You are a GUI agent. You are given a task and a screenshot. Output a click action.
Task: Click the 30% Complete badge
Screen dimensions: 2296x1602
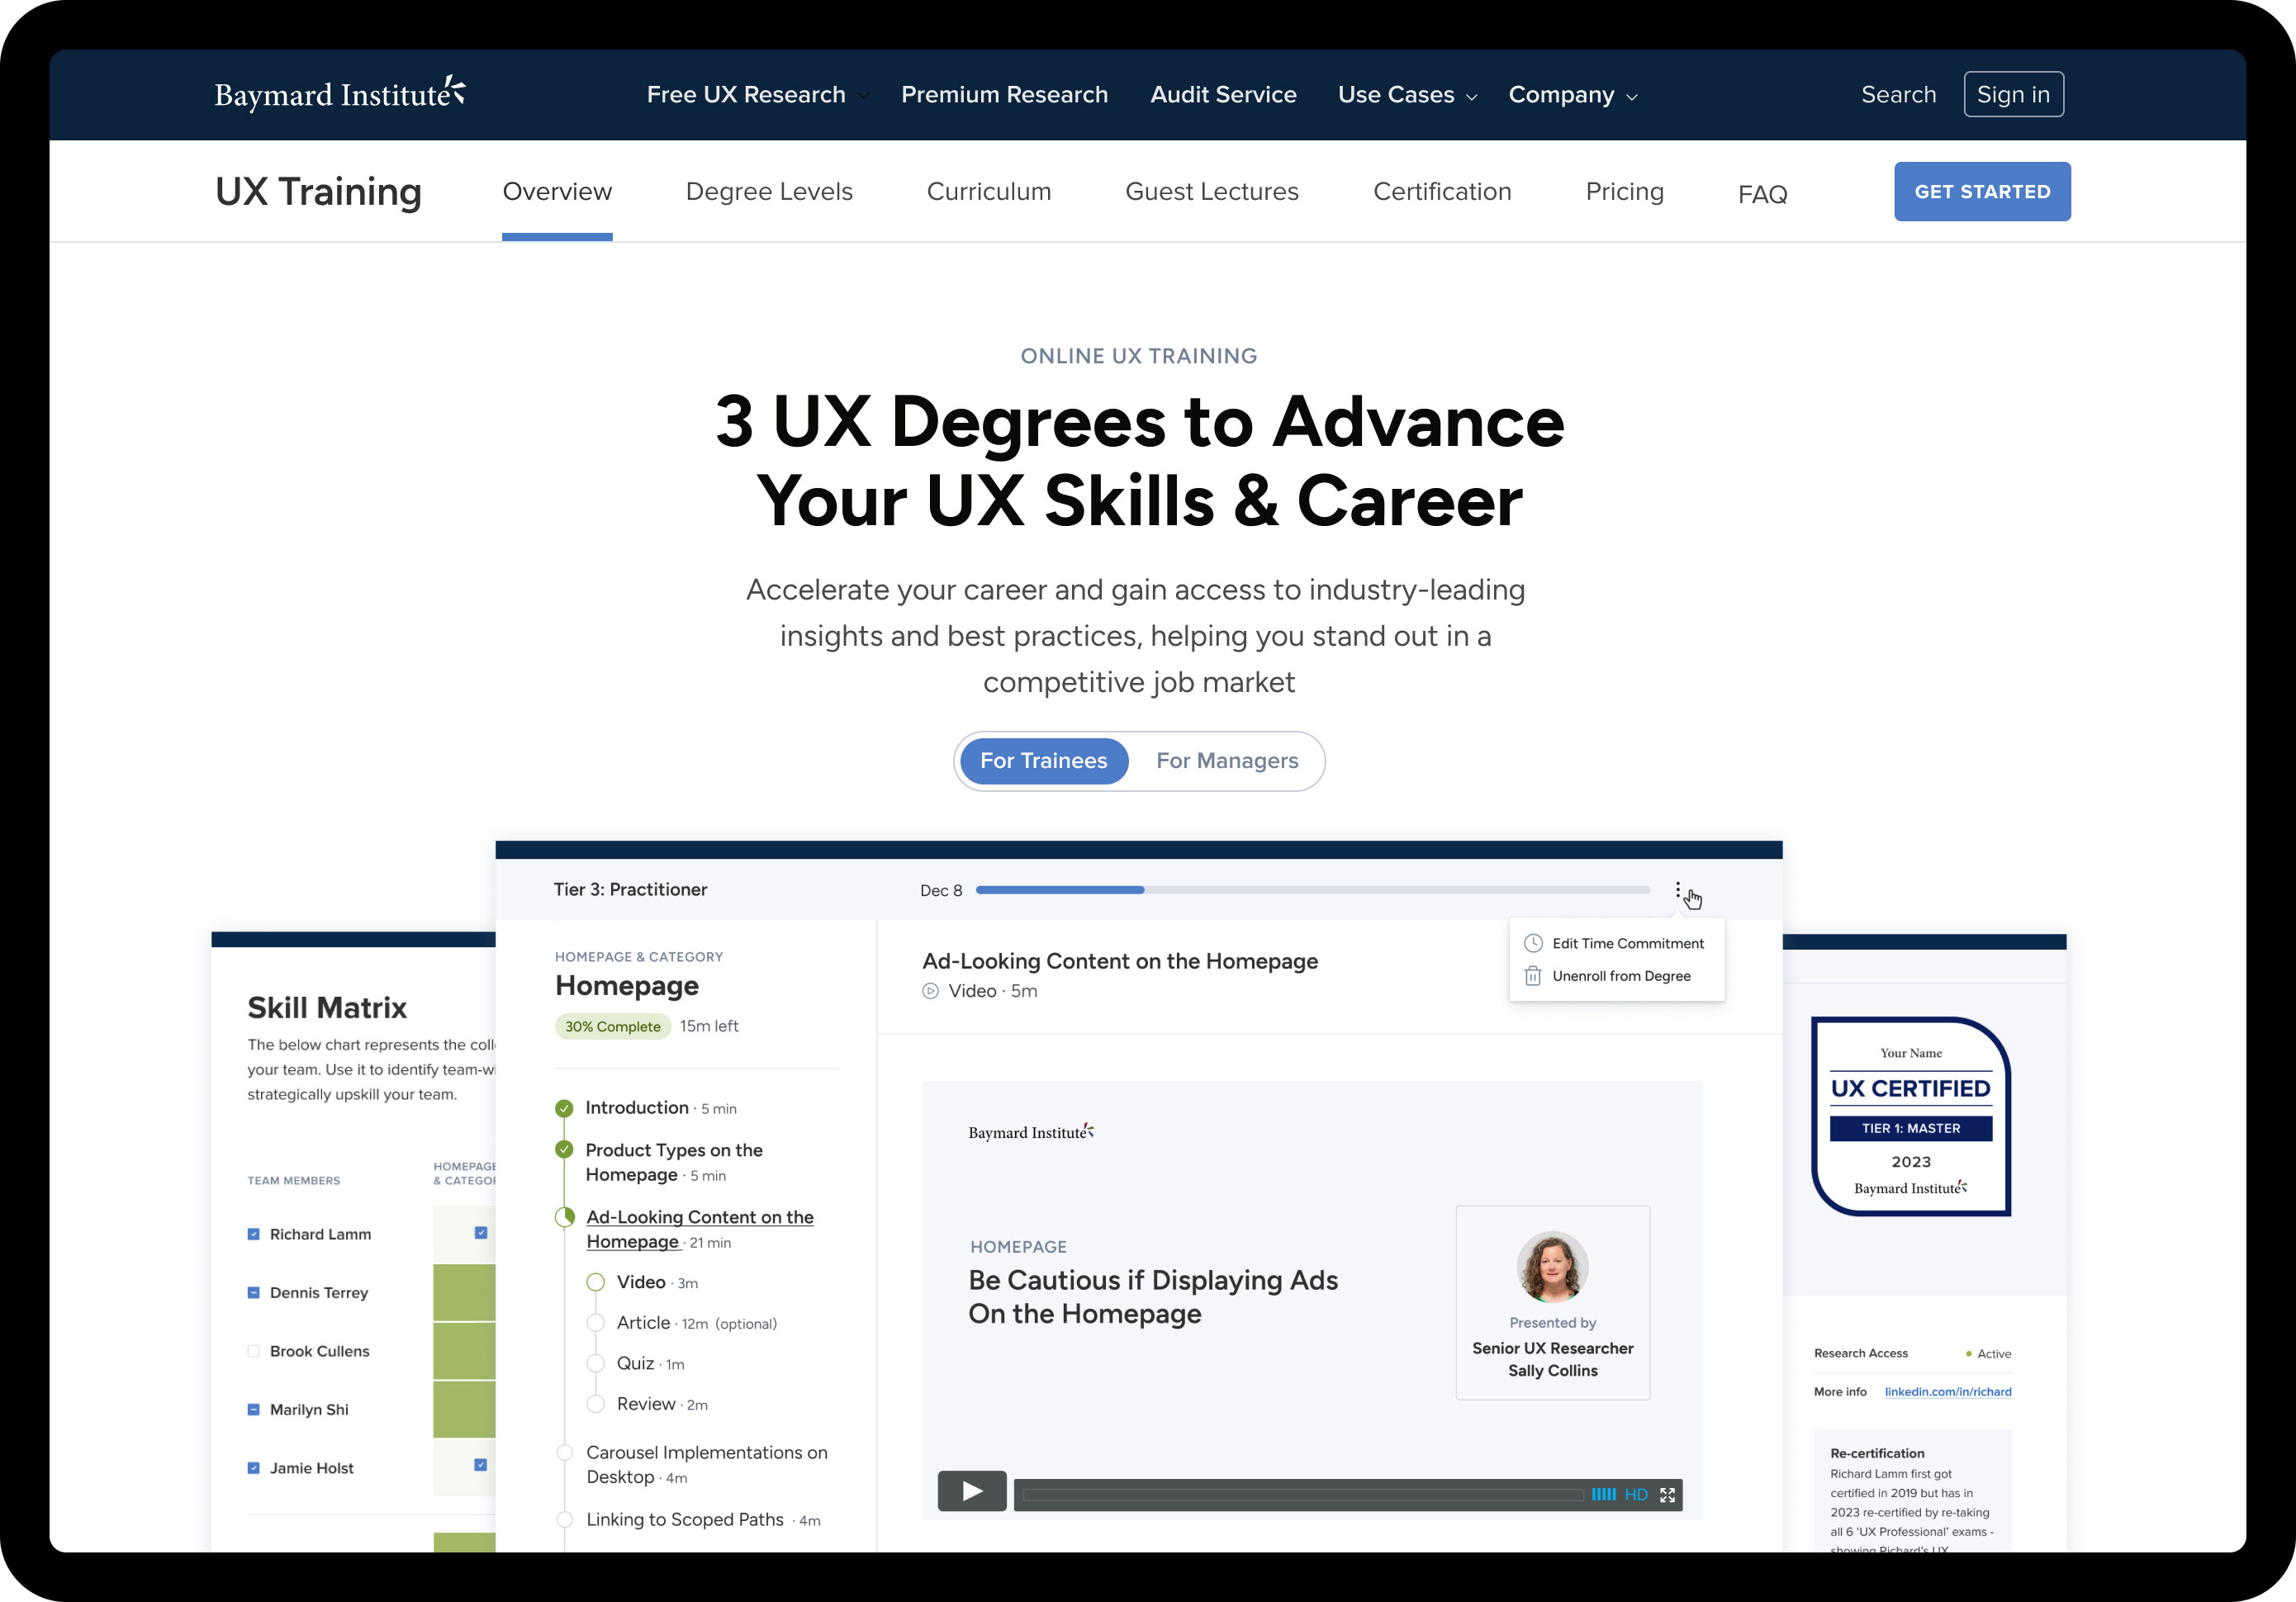613,1026
